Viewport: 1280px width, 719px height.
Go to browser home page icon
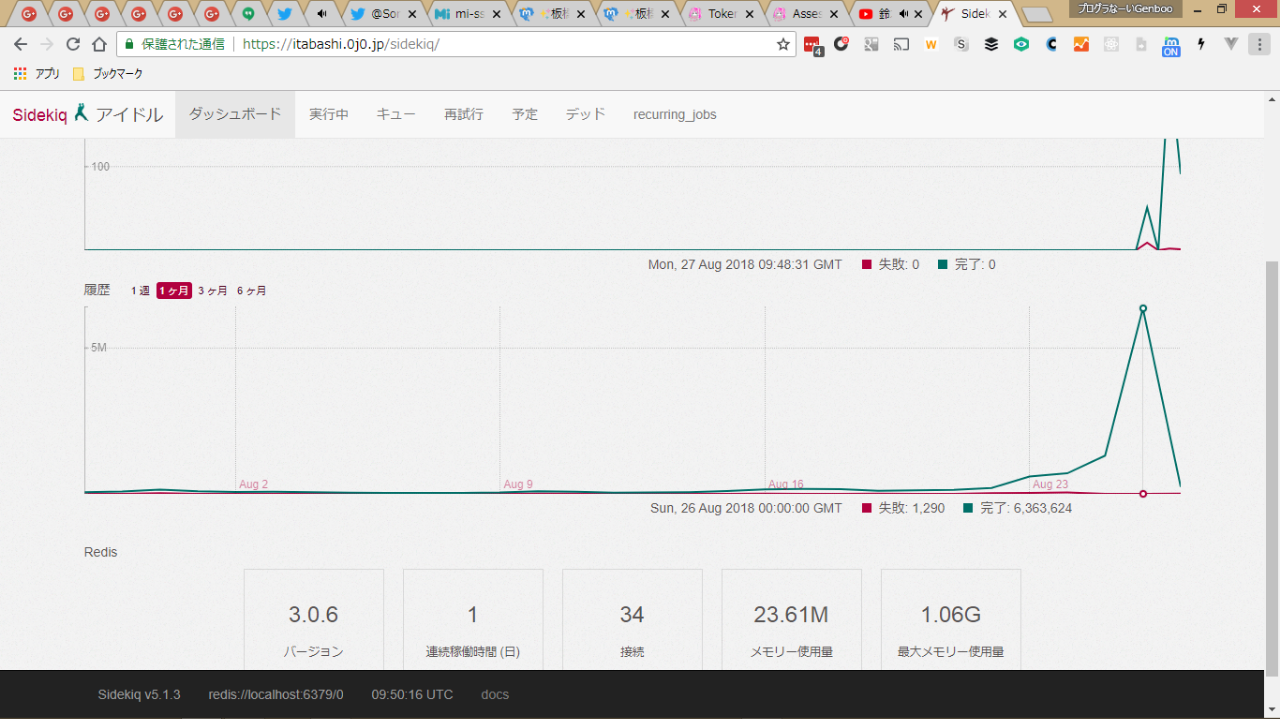(x=99, y=44)
